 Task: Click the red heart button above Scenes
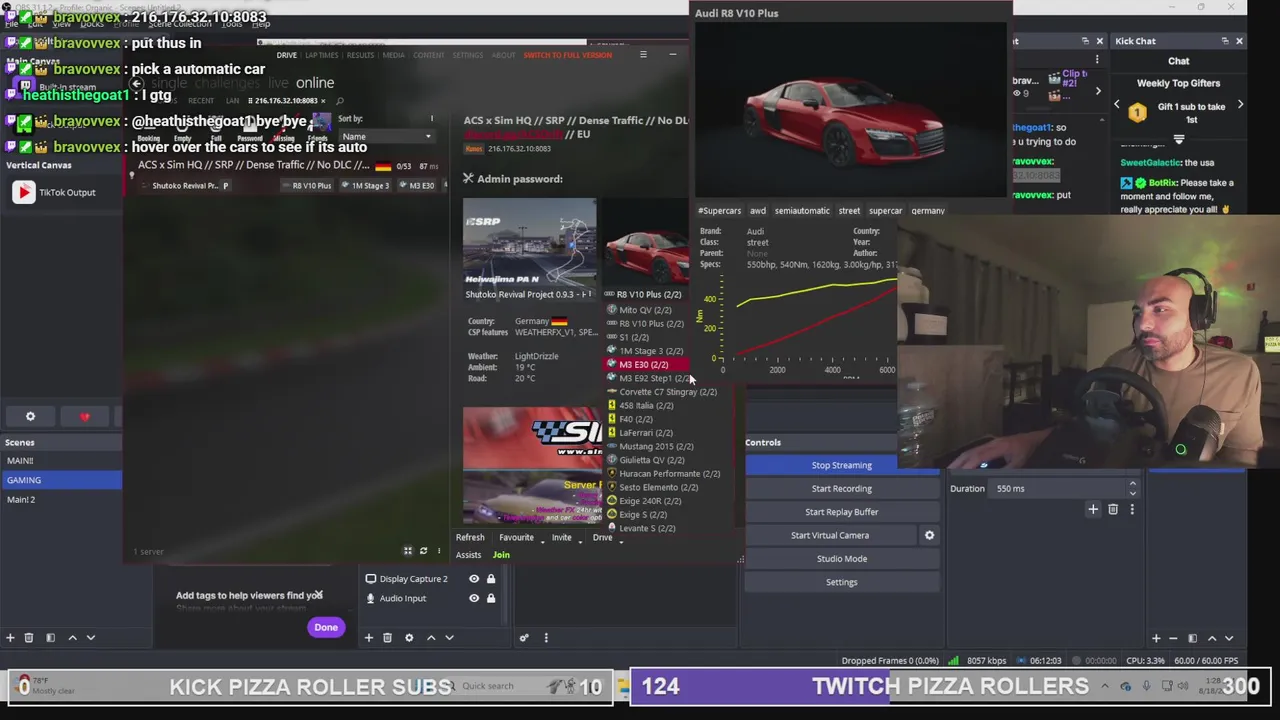tap(85, 416)
